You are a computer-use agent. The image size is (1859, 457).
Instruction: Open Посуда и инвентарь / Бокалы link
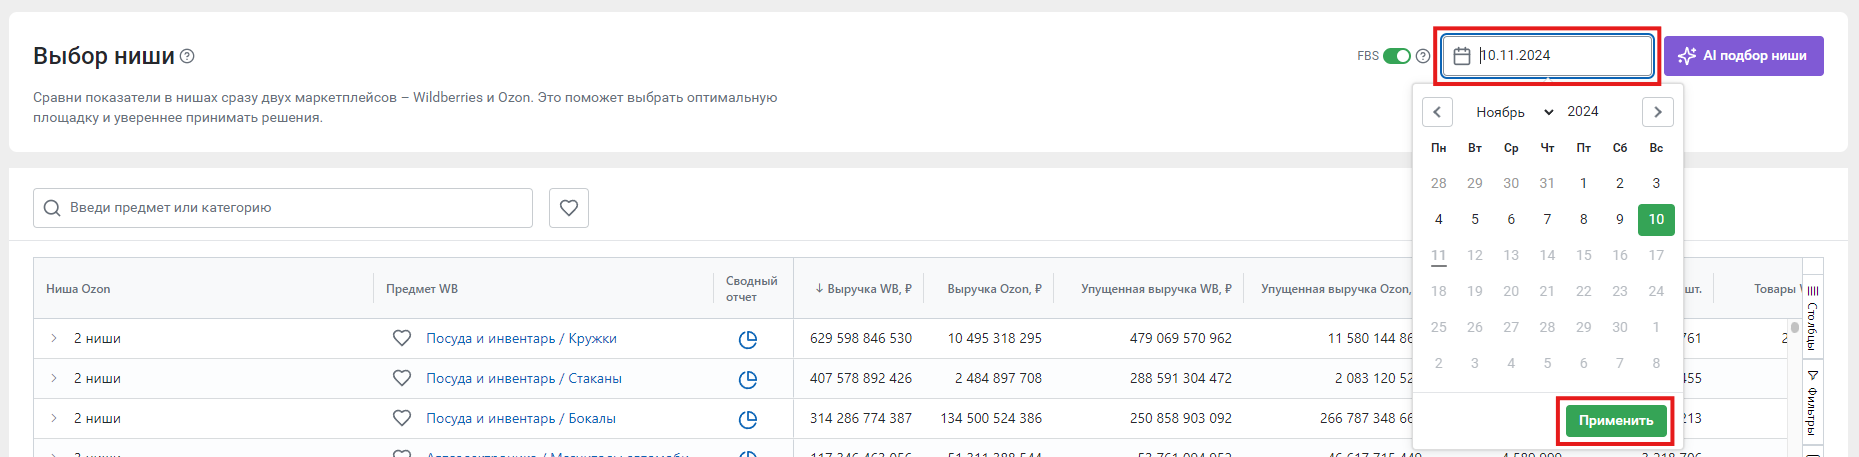pos(521,418)
